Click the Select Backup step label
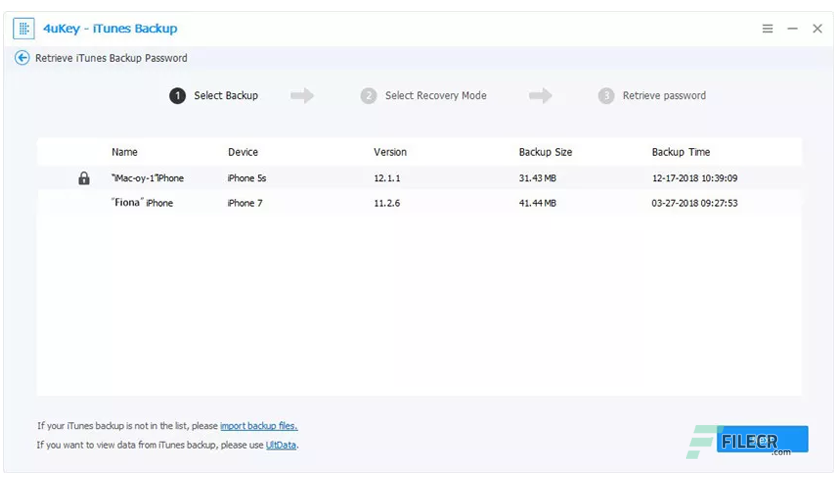The width and height of the screenshot is (836, 484). tap(226, 95)
